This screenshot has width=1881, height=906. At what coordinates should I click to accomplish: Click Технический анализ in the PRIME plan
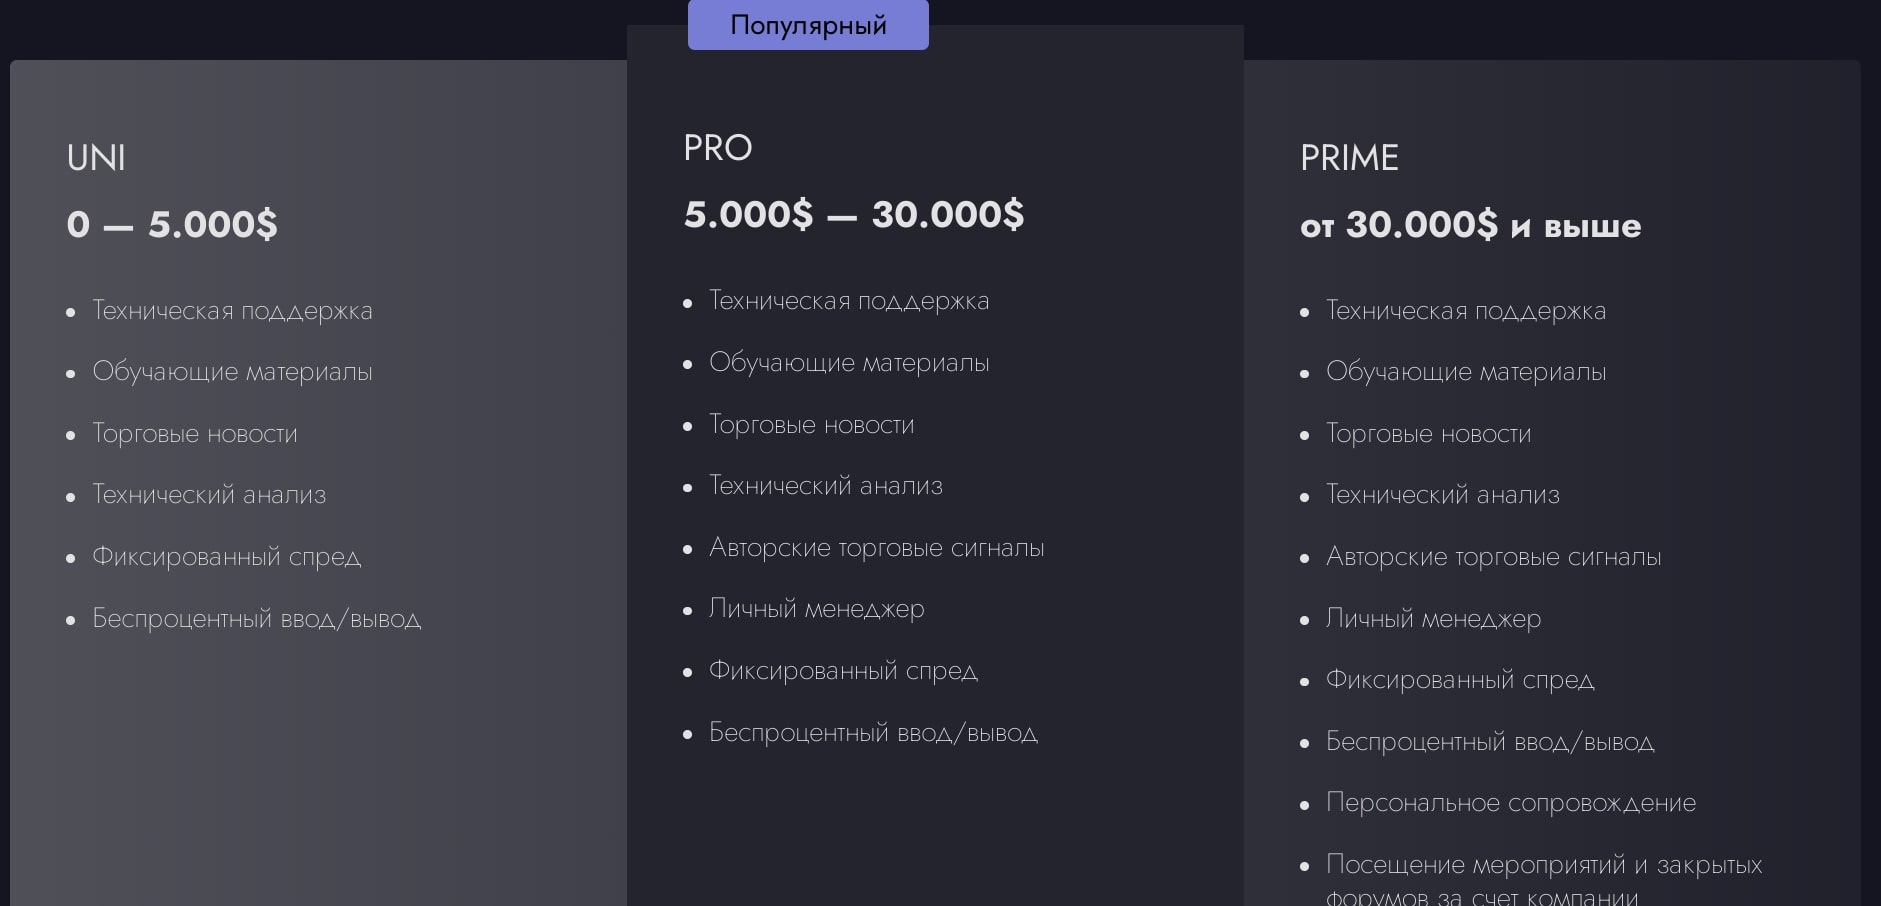(1443, 495)
